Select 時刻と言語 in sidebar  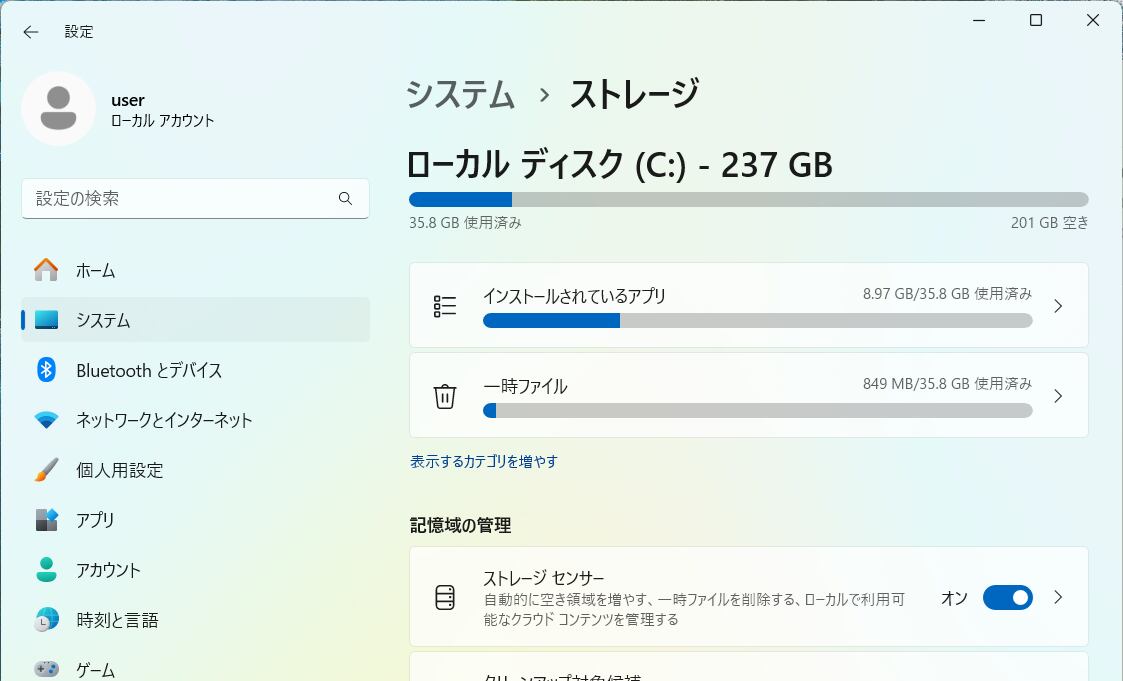pos(117,620)
